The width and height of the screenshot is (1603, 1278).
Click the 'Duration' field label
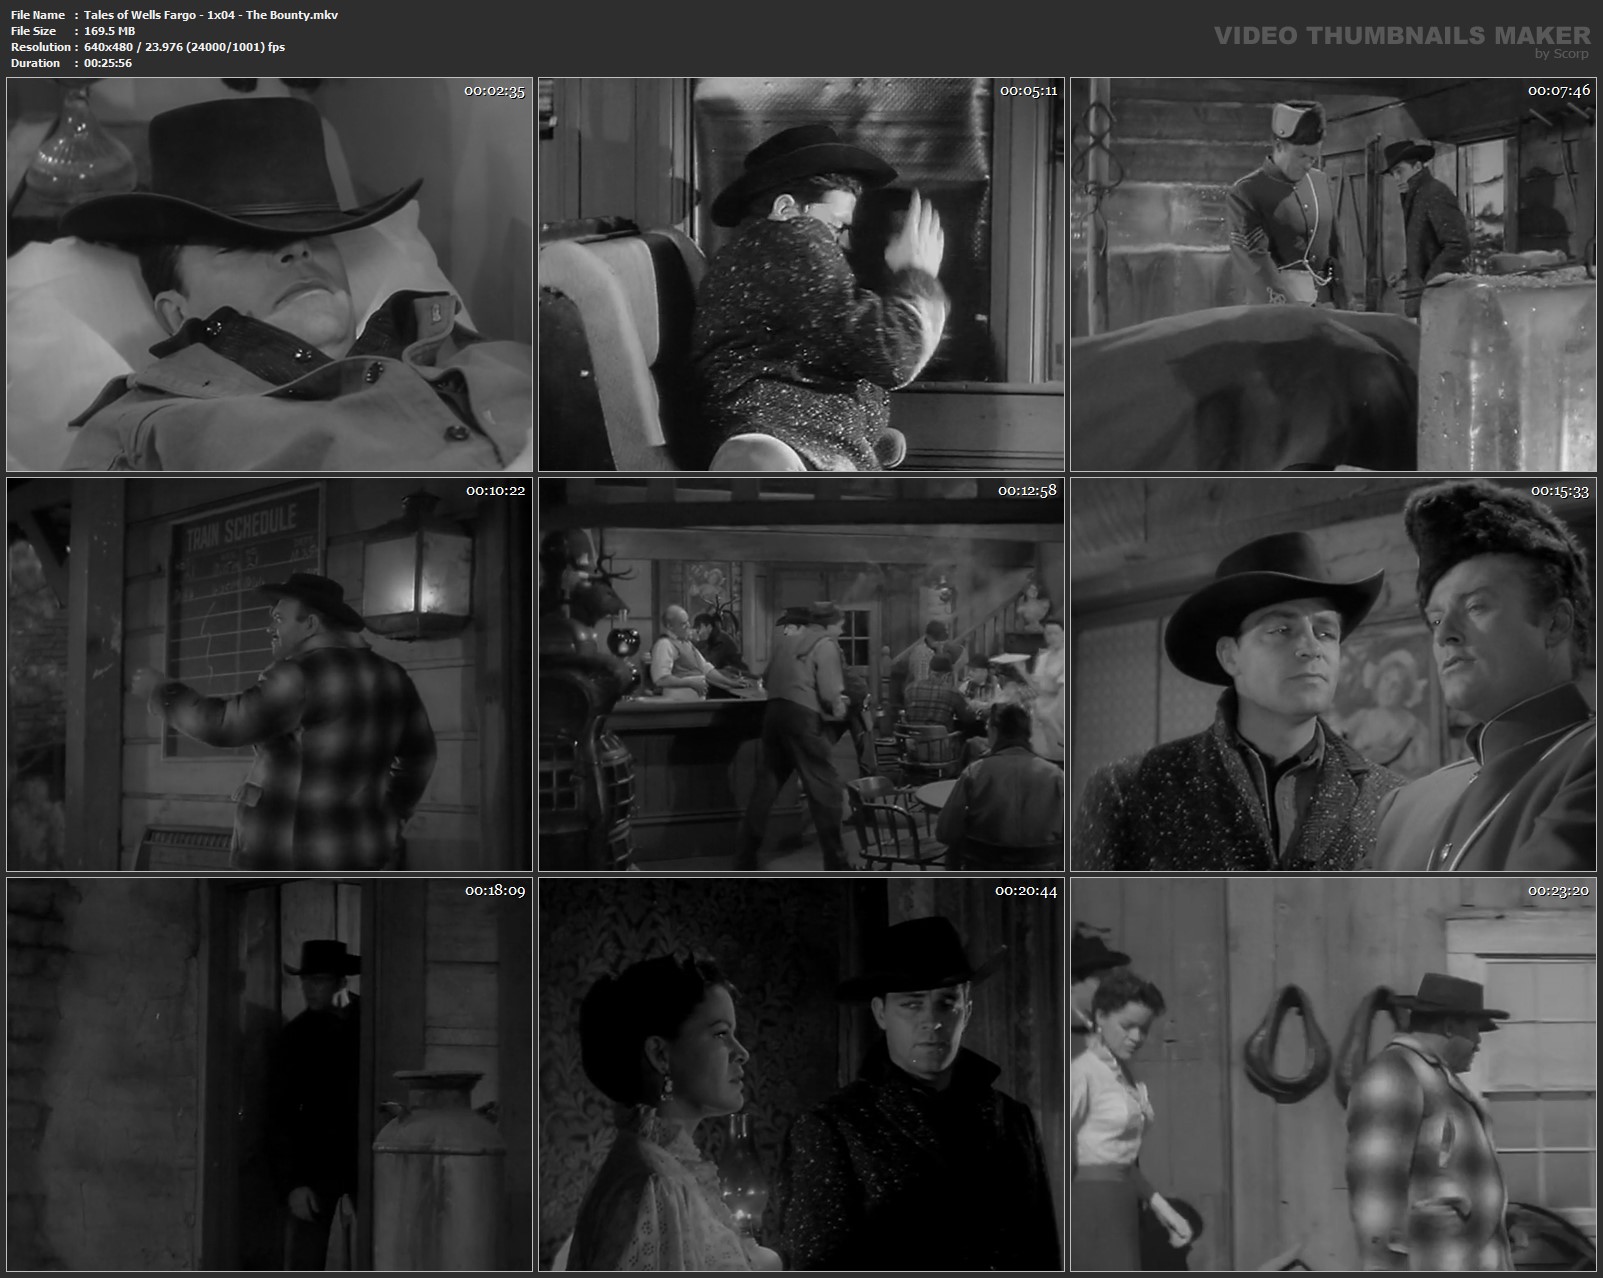[x=35, y=63]
